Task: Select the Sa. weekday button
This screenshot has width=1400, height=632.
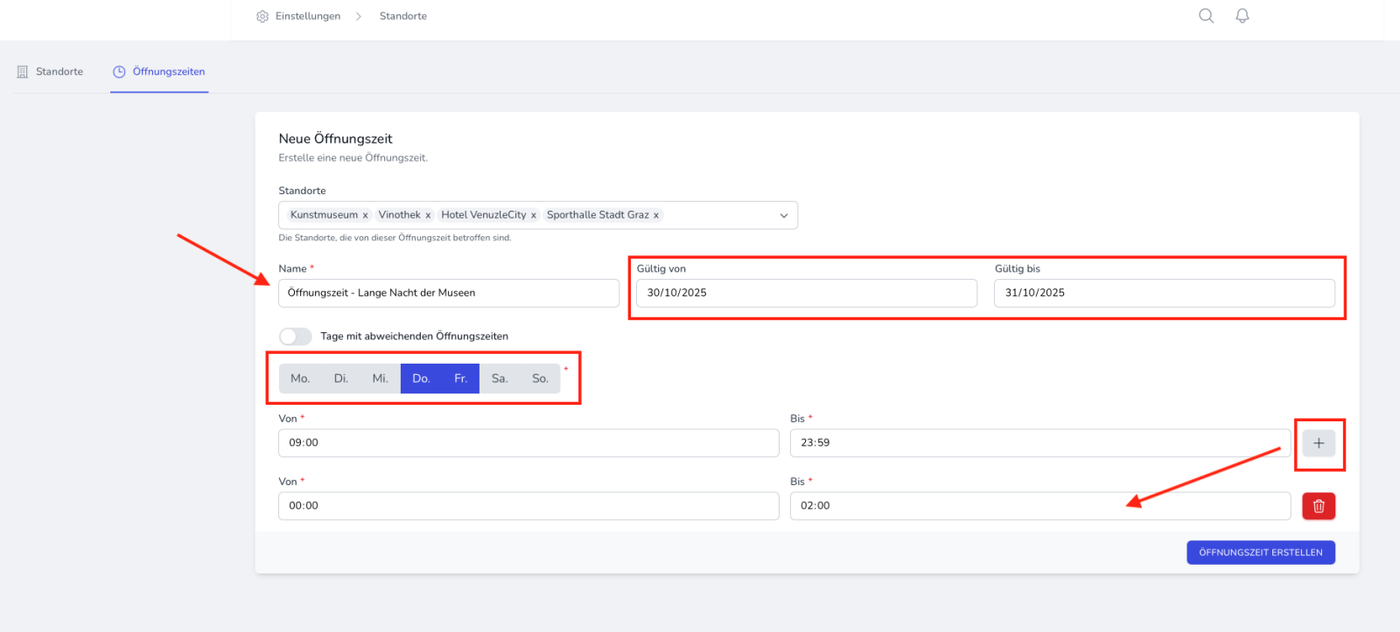Action: point(500,378)
